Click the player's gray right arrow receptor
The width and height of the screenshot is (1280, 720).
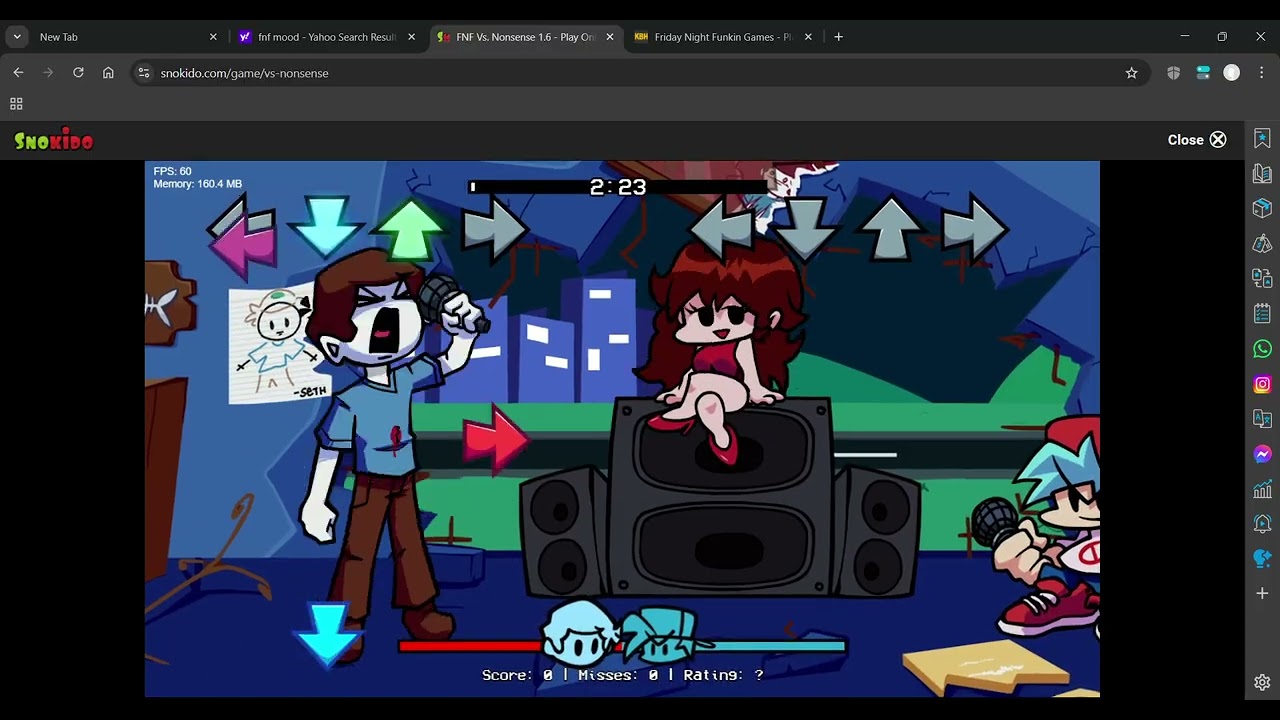[974, 231]
